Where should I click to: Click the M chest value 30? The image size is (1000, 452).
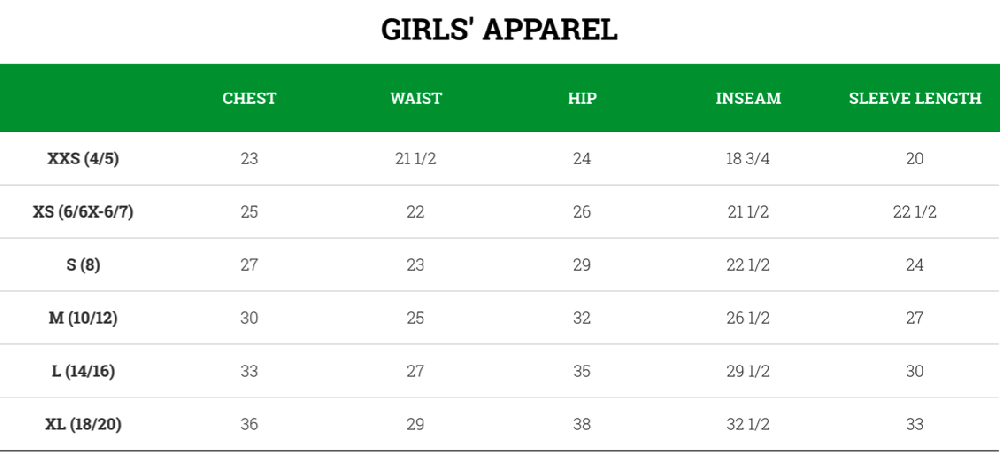pyautogui.click(x=249, y=318)
